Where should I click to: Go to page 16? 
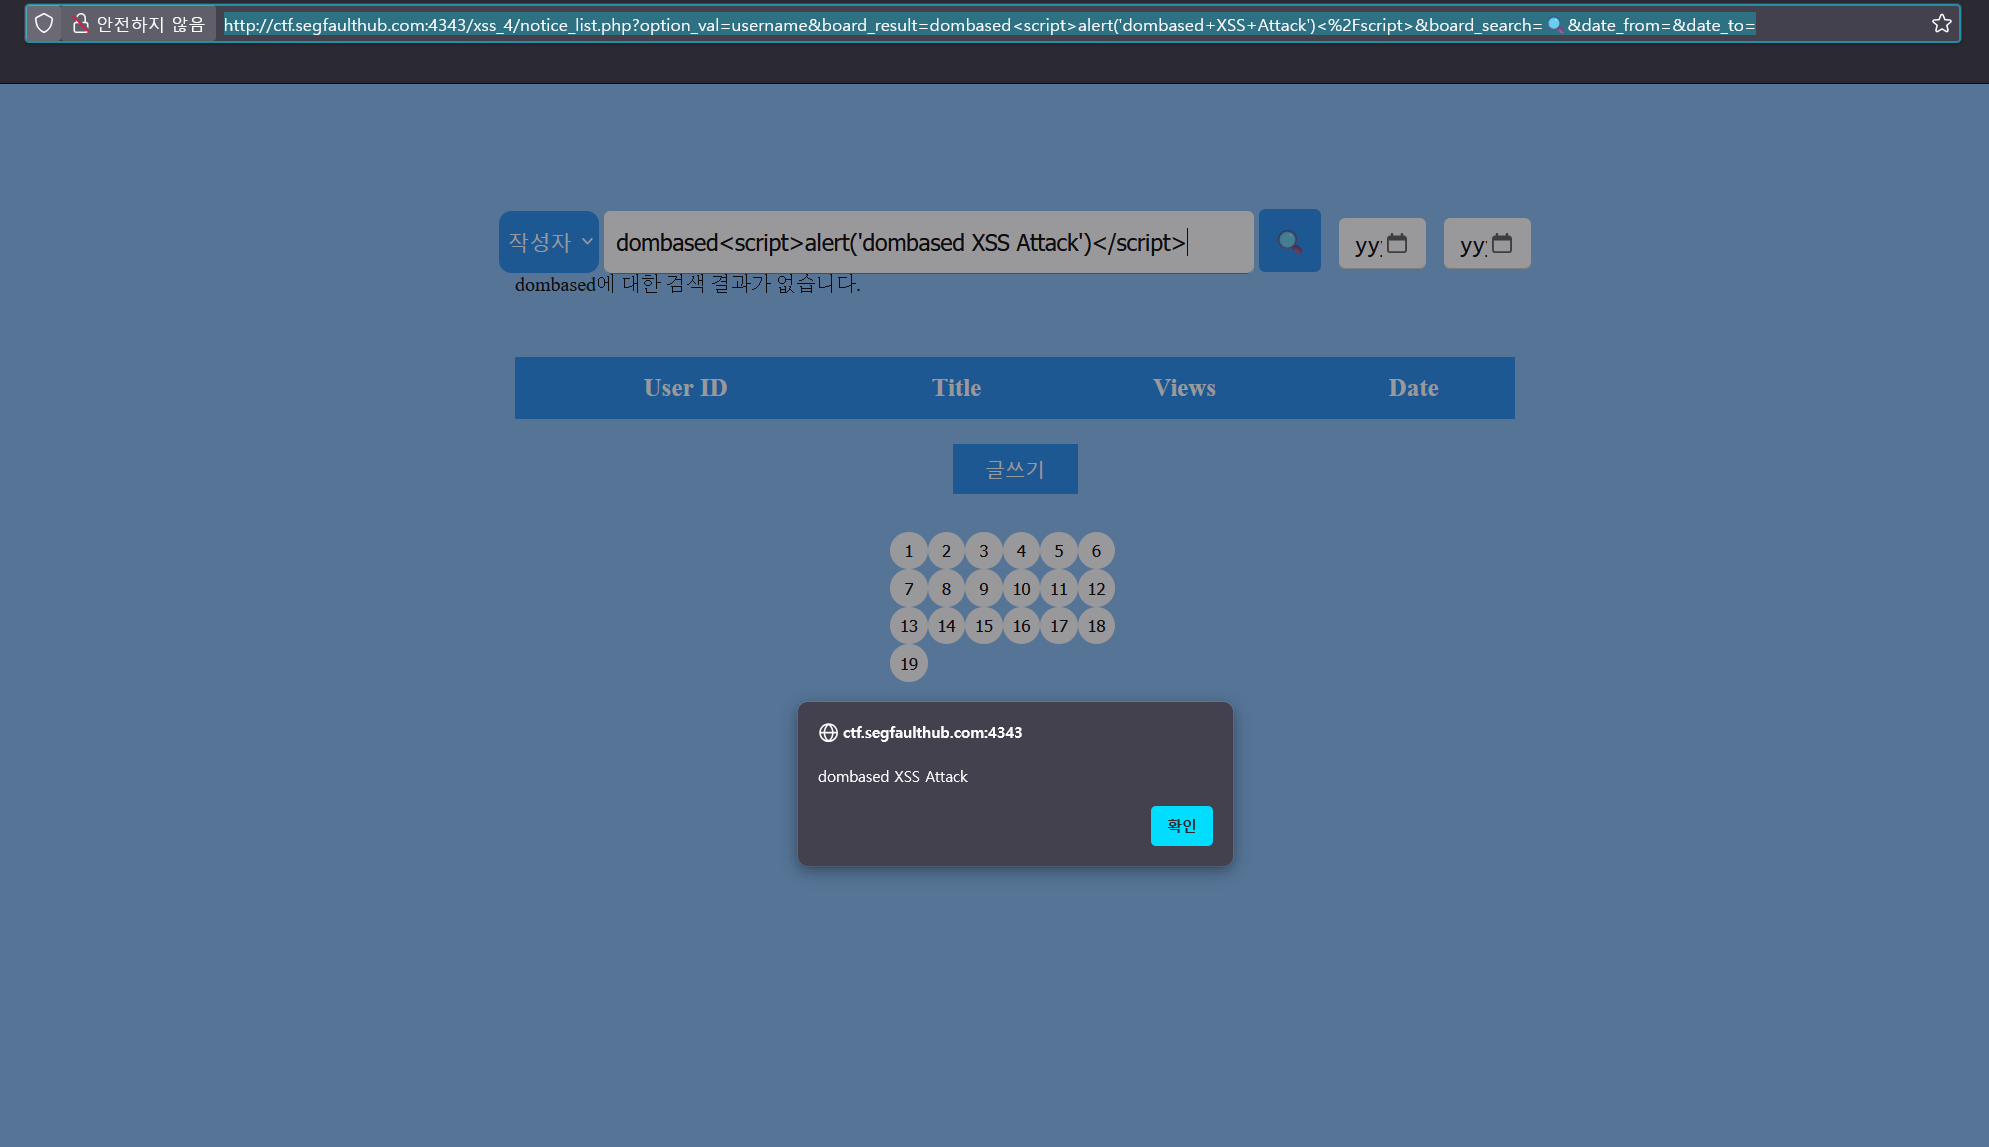click(x=1021, y=626)
